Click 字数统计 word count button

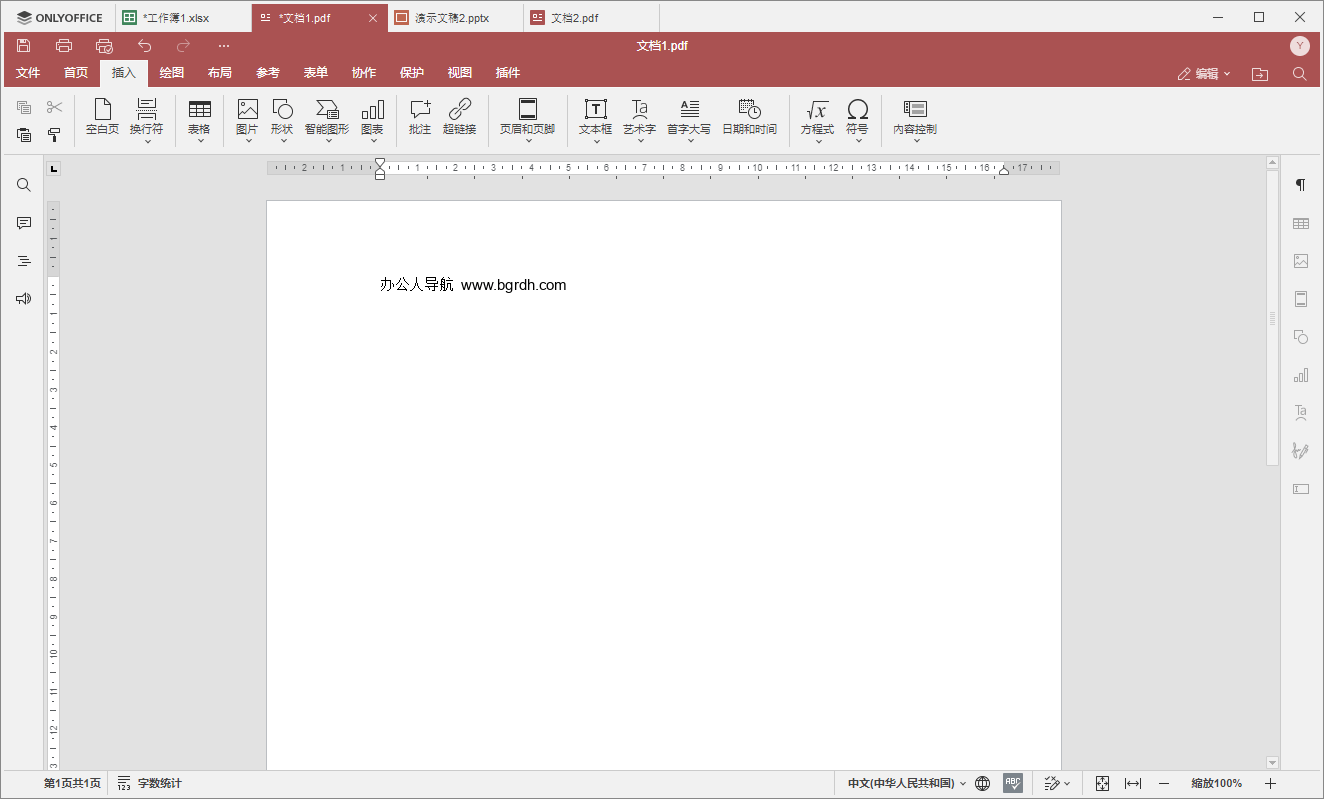click(x=150, y=783)
